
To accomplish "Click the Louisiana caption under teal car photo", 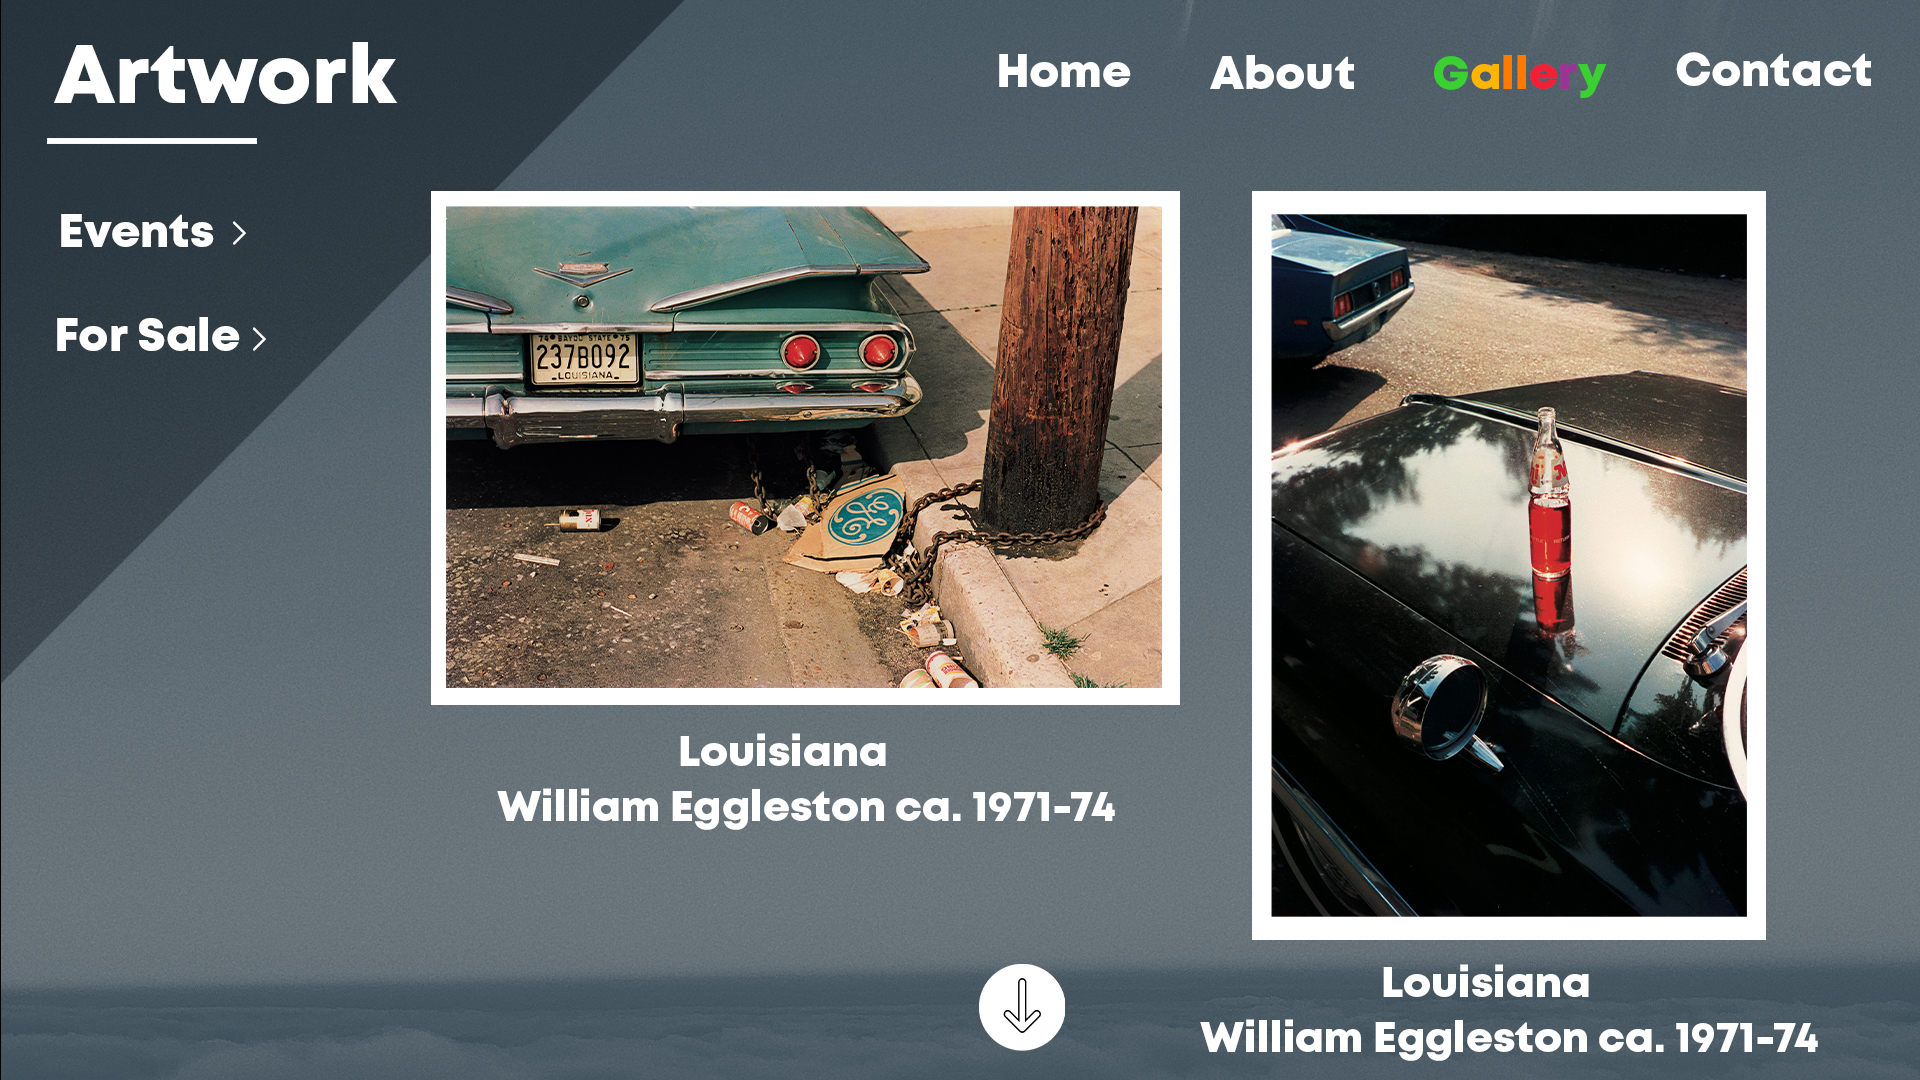I will click(x=782, y=752).
